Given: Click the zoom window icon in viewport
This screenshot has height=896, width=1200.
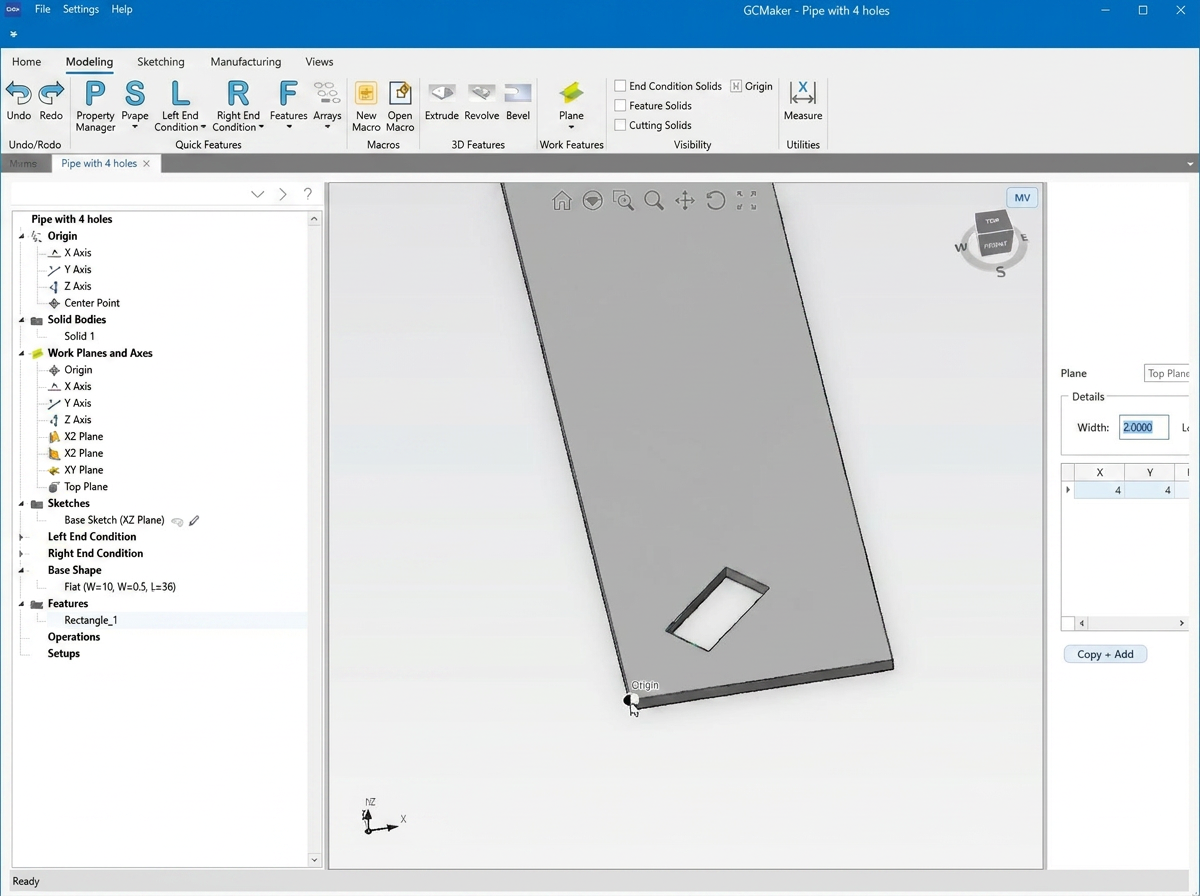Looking at the screenshot, I should [624, 201].
